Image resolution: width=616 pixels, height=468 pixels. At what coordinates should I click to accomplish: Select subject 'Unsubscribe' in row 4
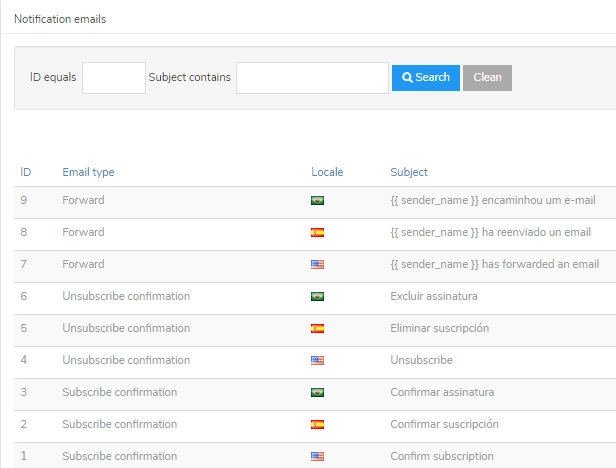point(422,360)
